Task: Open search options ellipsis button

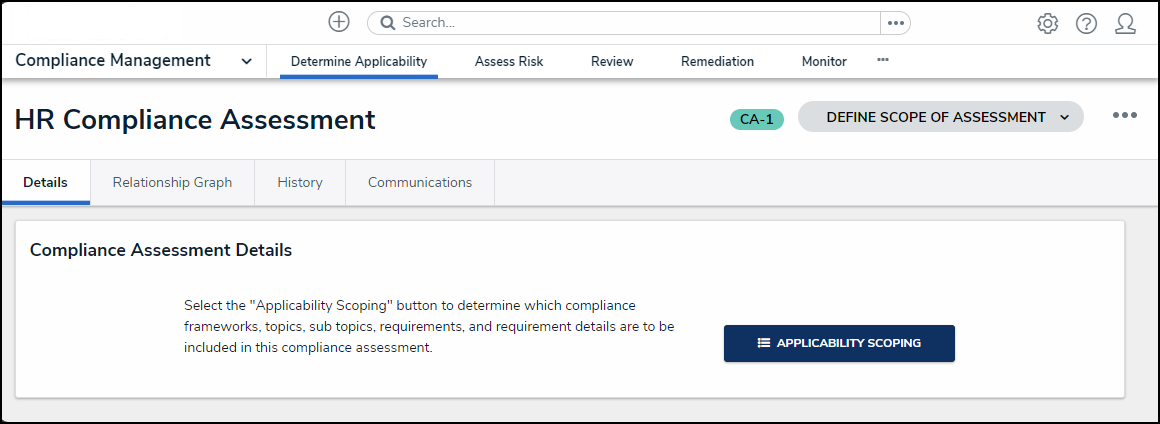Action: click(x=895, y=23)
